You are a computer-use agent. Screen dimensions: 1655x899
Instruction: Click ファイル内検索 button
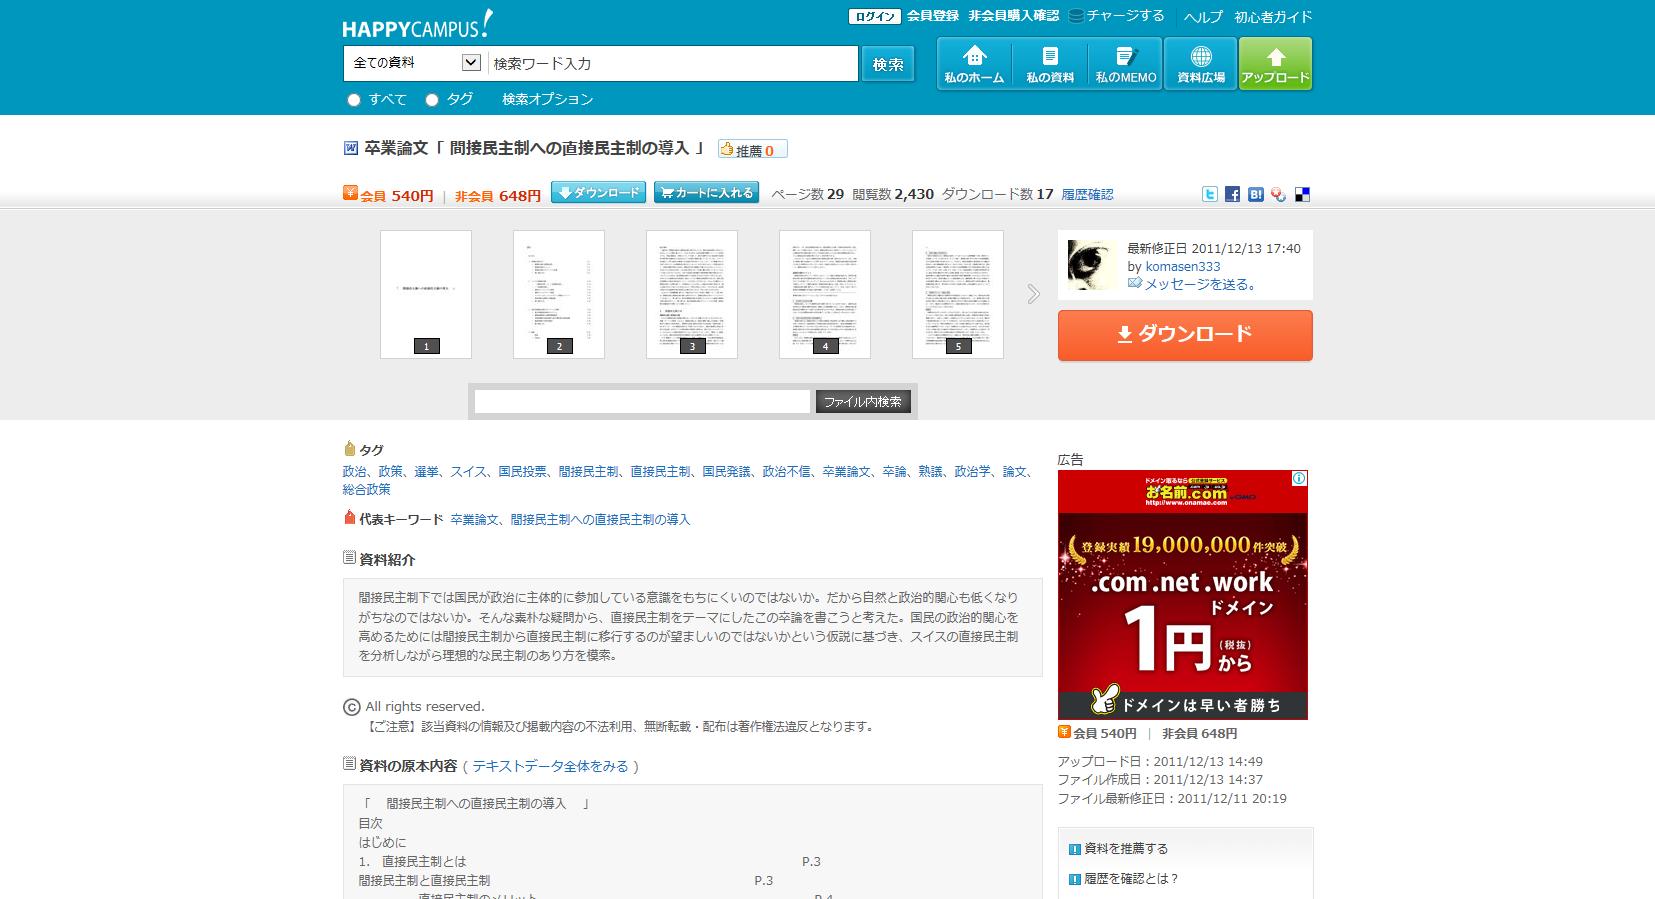click(862, 402)
